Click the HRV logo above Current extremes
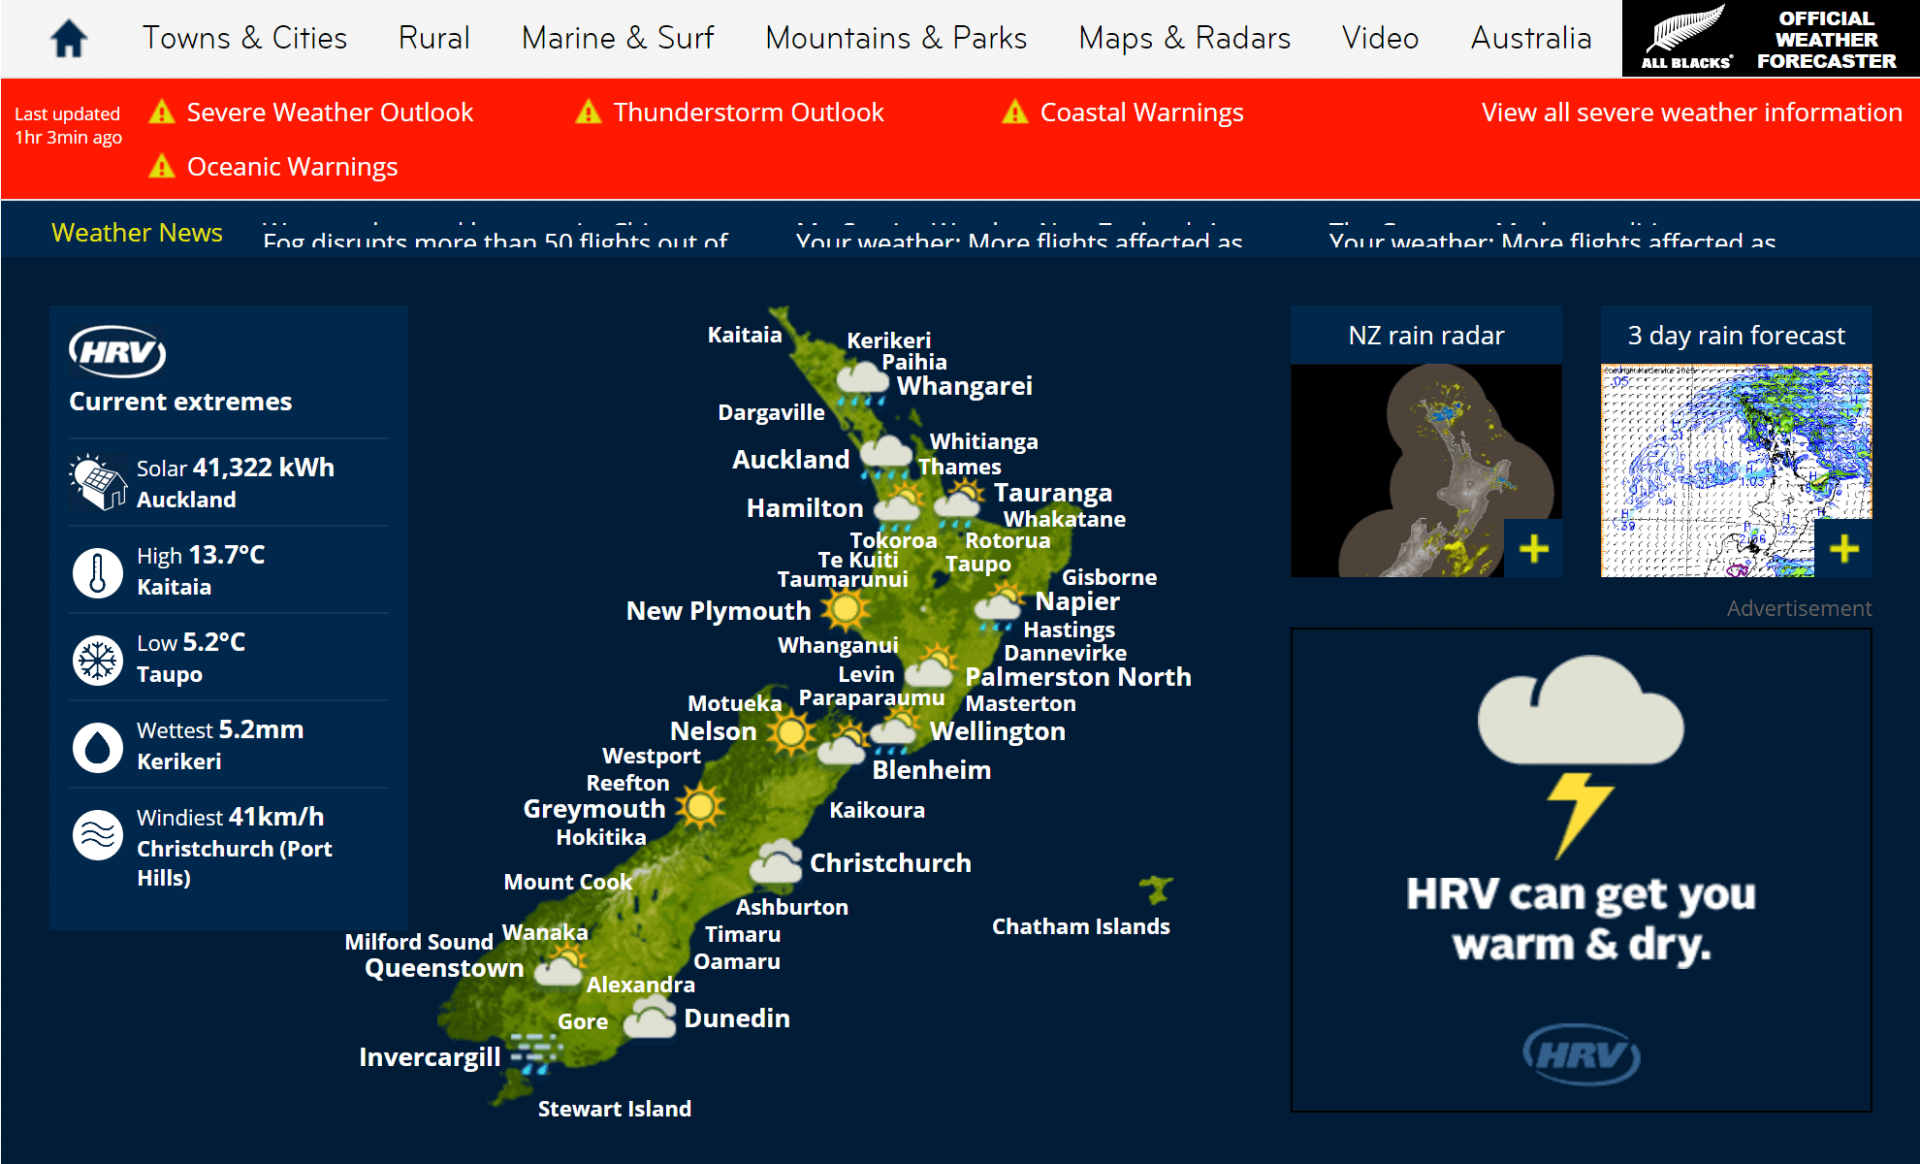The width and height of the screenshot is (1920, 1164). [117, 352]
